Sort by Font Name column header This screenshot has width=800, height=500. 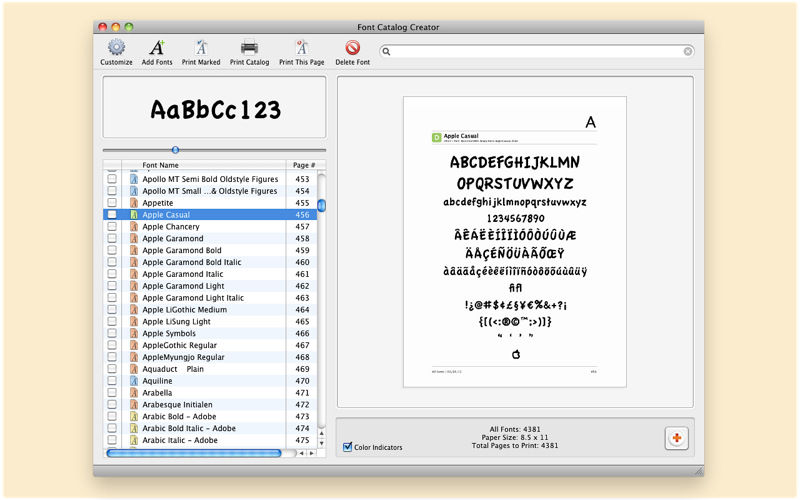click(x=204, y=165)
